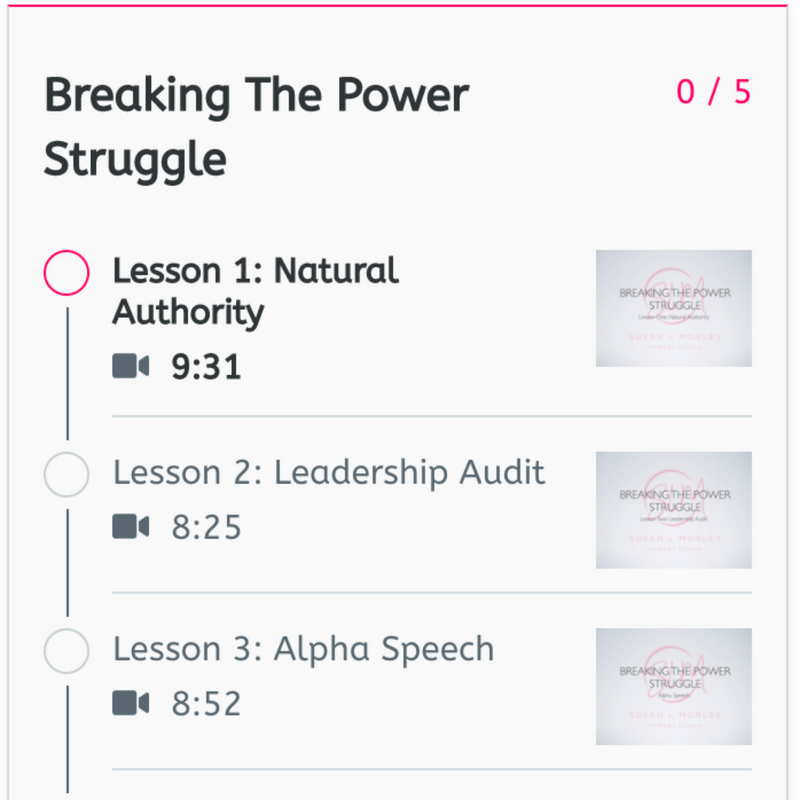Open Lesson 2: Leadership Audit
Screen dimensions: 800x800
pyautogui.click(x=329, y=473)
